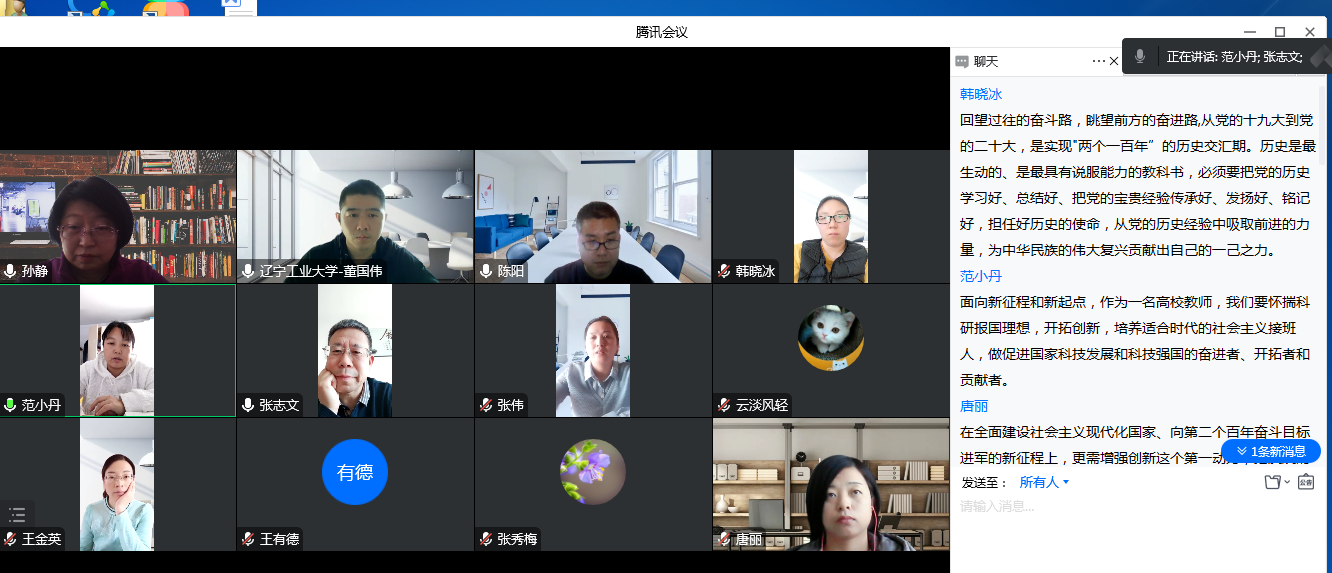The image size is (1332, 573).
Task: Close the 聊天 chat panel
Action: click(x=1114, y=61)
